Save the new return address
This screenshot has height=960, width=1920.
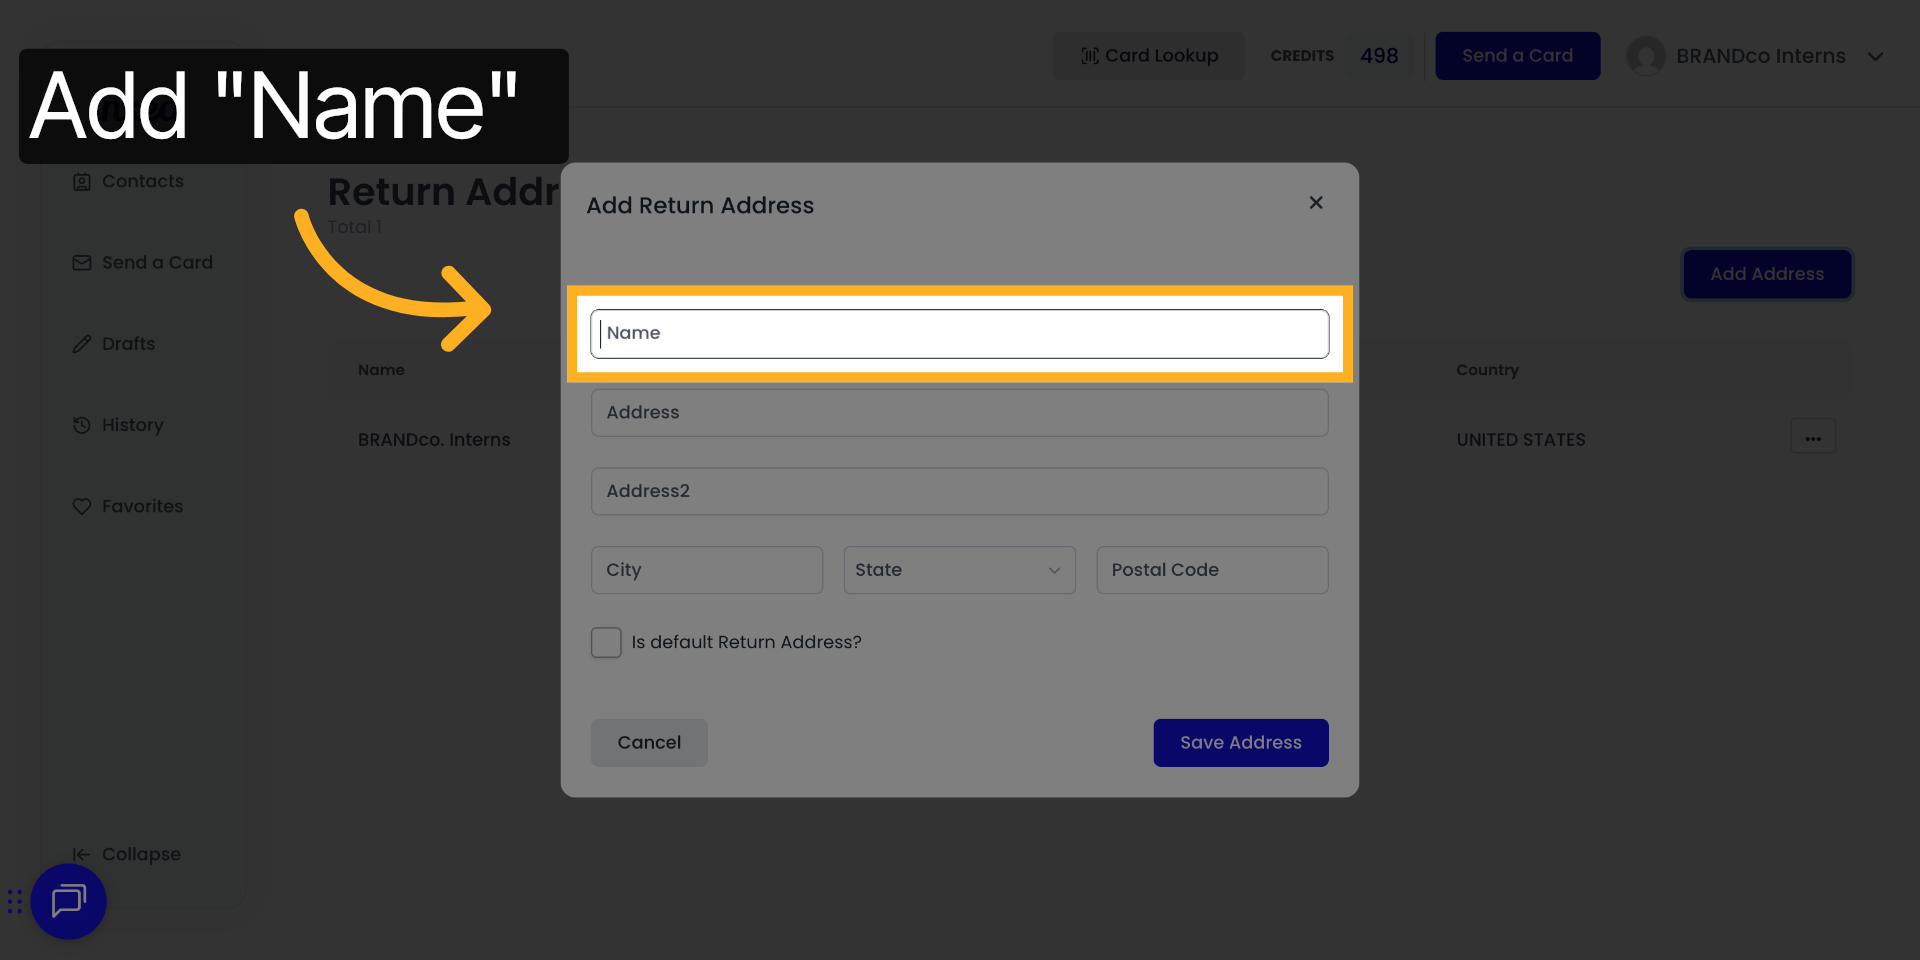click(1240, 742)
